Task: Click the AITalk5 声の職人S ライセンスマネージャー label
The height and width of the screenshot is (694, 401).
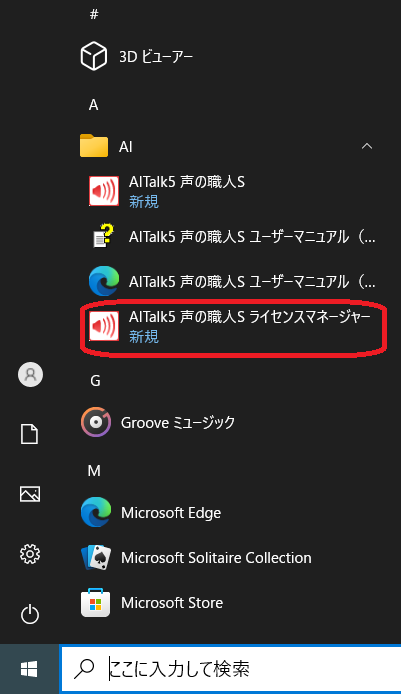Action: click(250, 317)
